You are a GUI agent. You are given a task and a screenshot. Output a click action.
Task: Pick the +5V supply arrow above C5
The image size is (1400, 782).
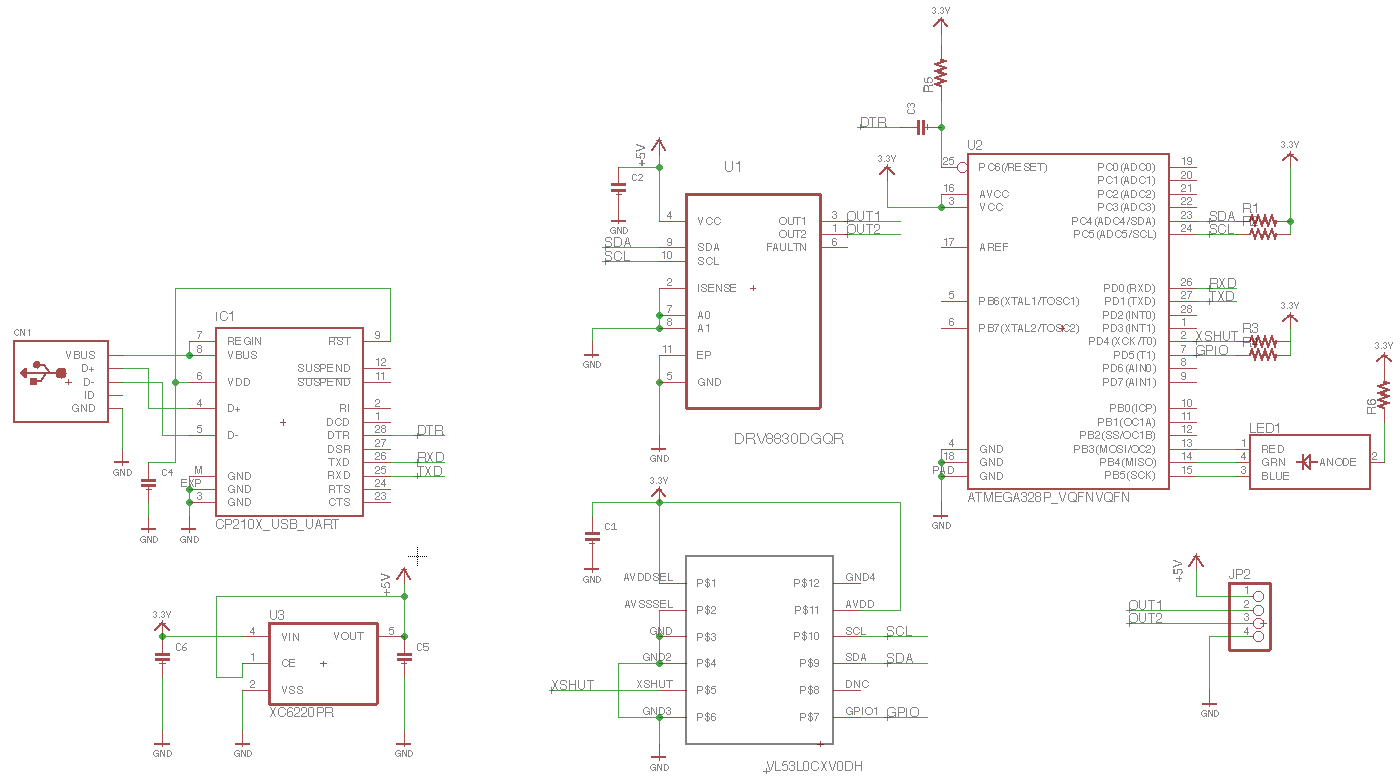[403, 574]
